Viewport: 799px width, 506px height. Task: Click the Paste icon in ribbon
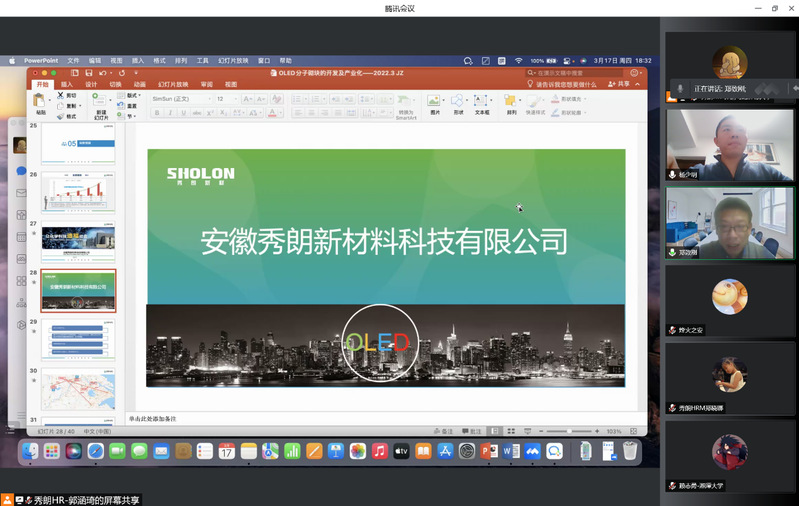click(40, 102)
